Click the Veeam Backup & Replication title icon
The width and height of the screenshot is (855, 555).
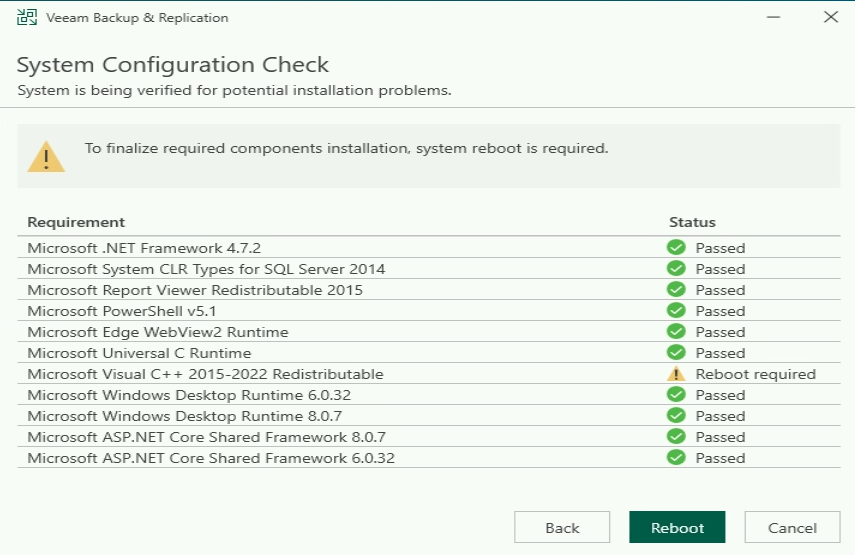pyautogui.click(x=27, y=18)
